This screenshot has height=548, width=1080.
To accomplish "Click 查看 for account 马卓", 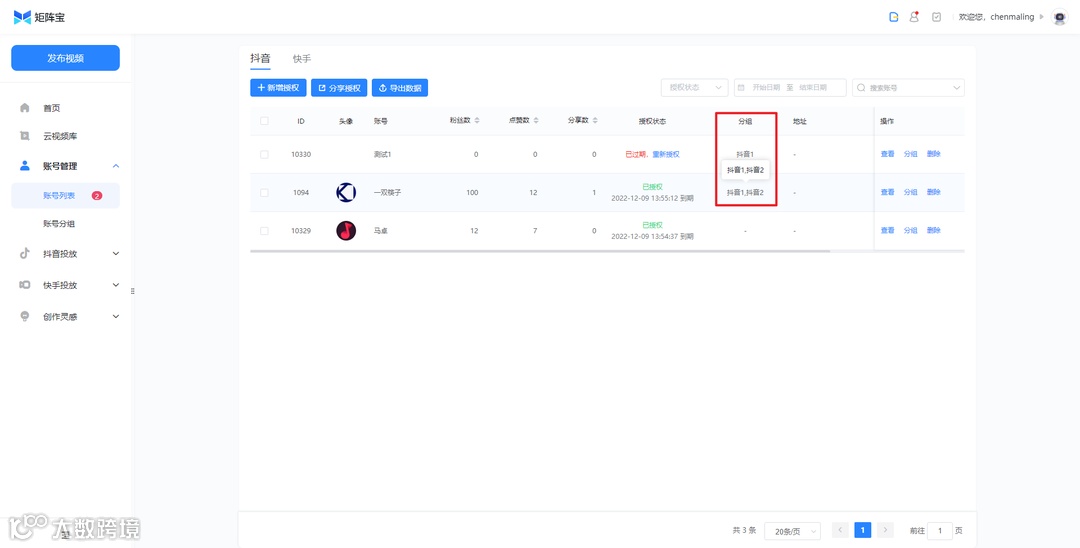I will pos(887,231).
